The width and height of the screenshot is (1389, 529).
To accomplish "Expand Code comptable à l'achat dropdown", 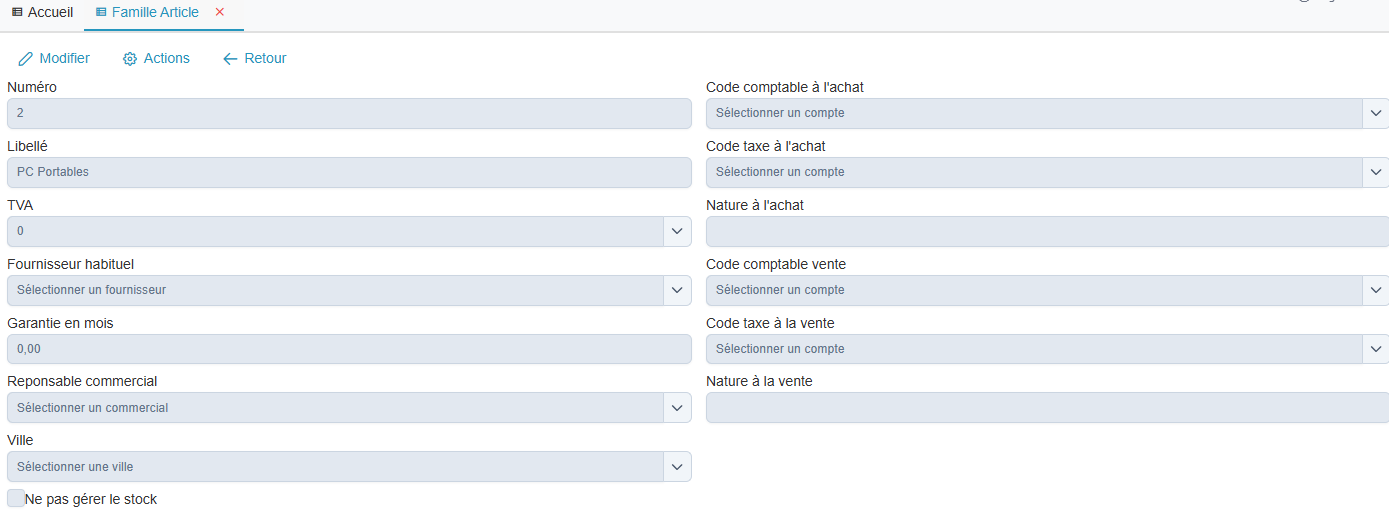I will 1375,113.
